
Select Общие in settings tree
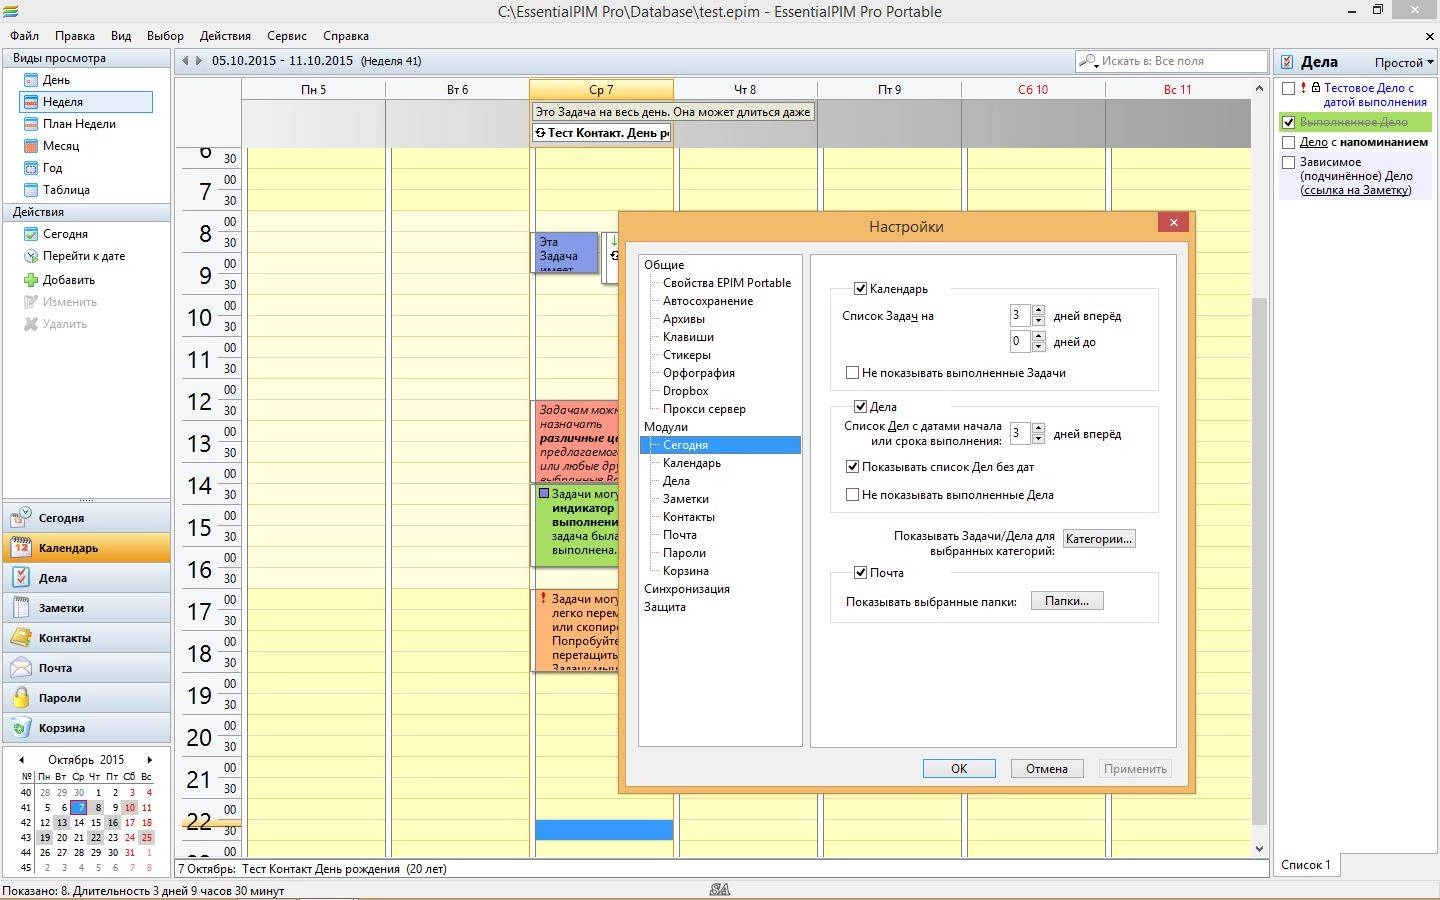click(x=664, y=265)
